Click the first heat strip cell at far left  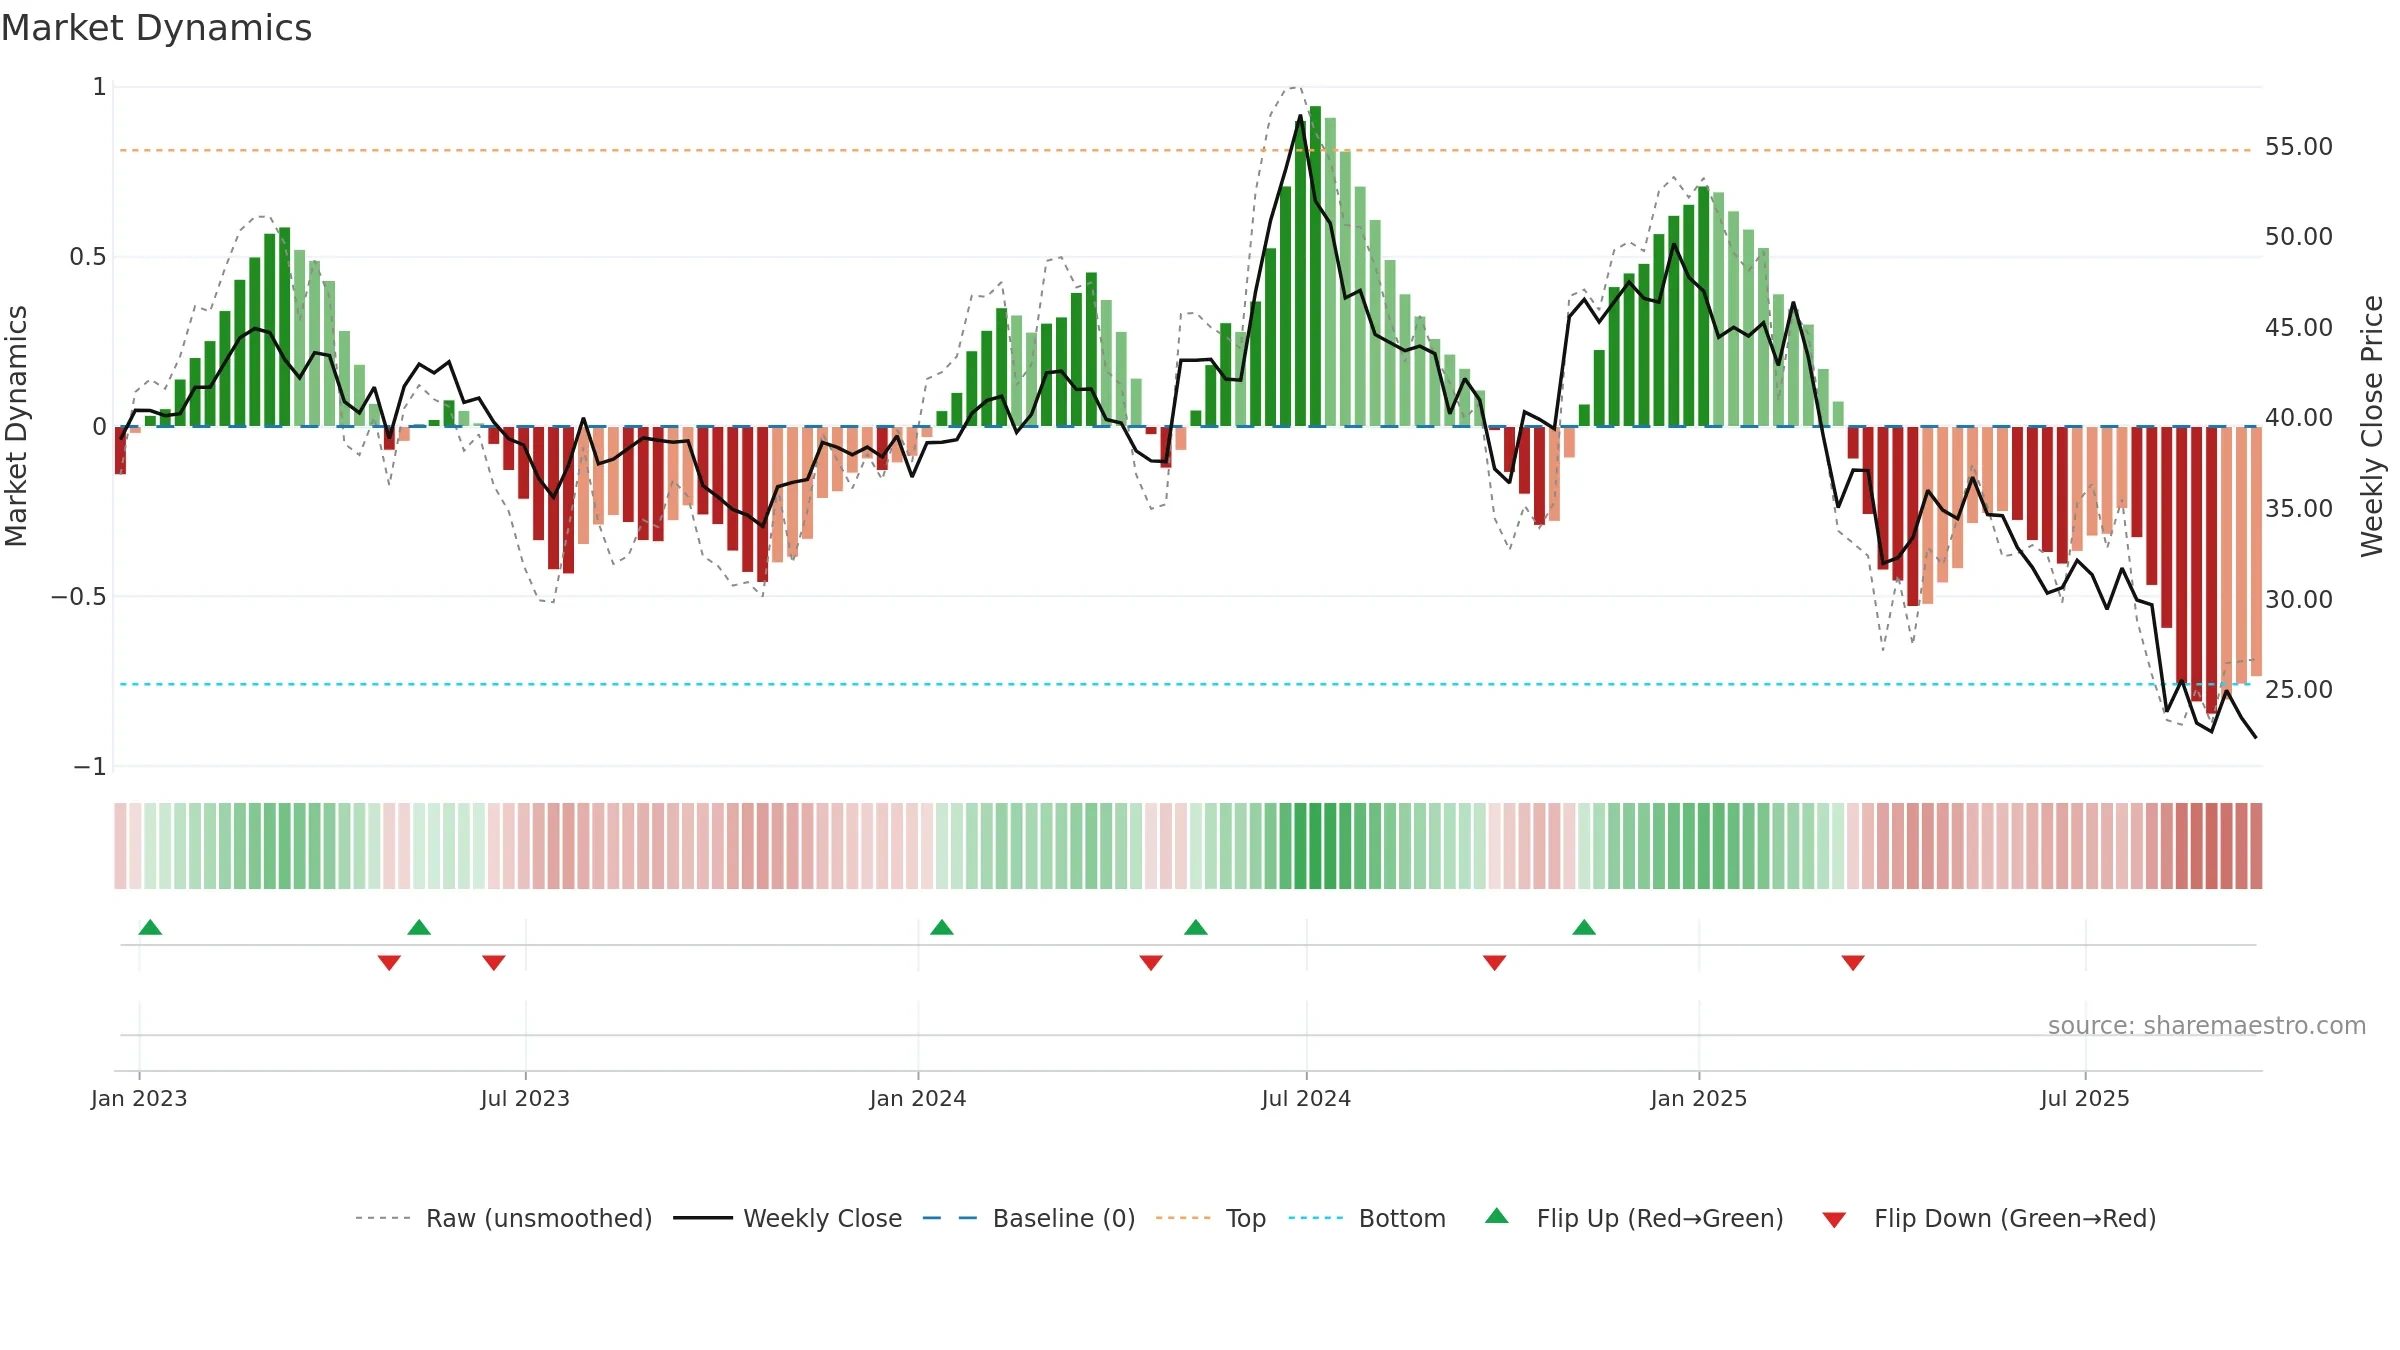(x=120, y=846)
